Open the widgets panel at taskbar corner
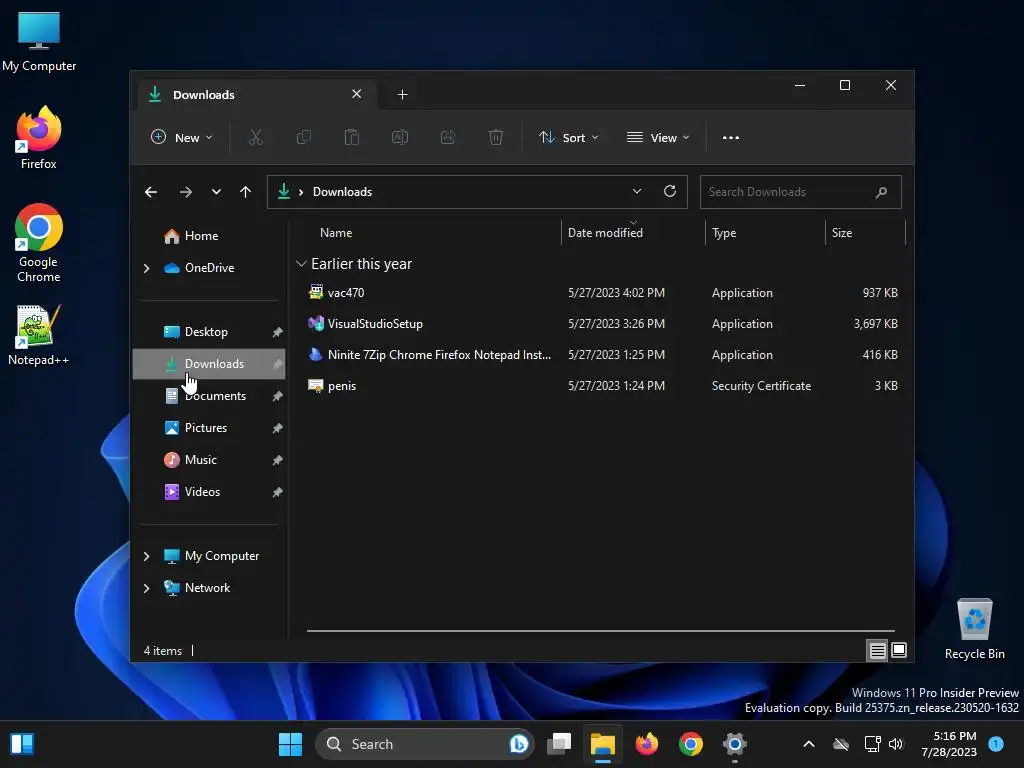The height and width of the screenshot is (768, 1024). click(x=22, y=744)
